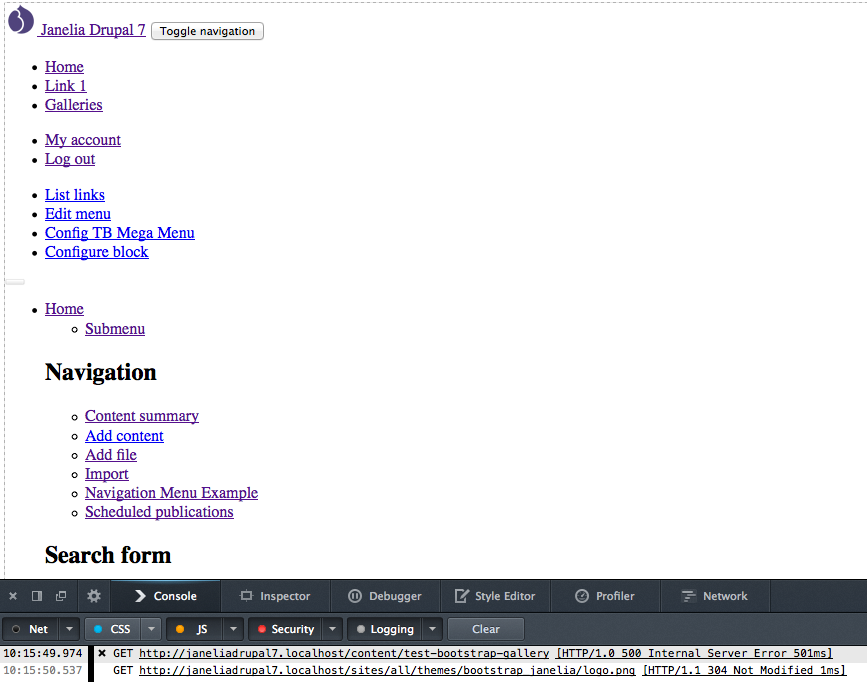Expand the JS filter options dropdown

tap(232, 629)
